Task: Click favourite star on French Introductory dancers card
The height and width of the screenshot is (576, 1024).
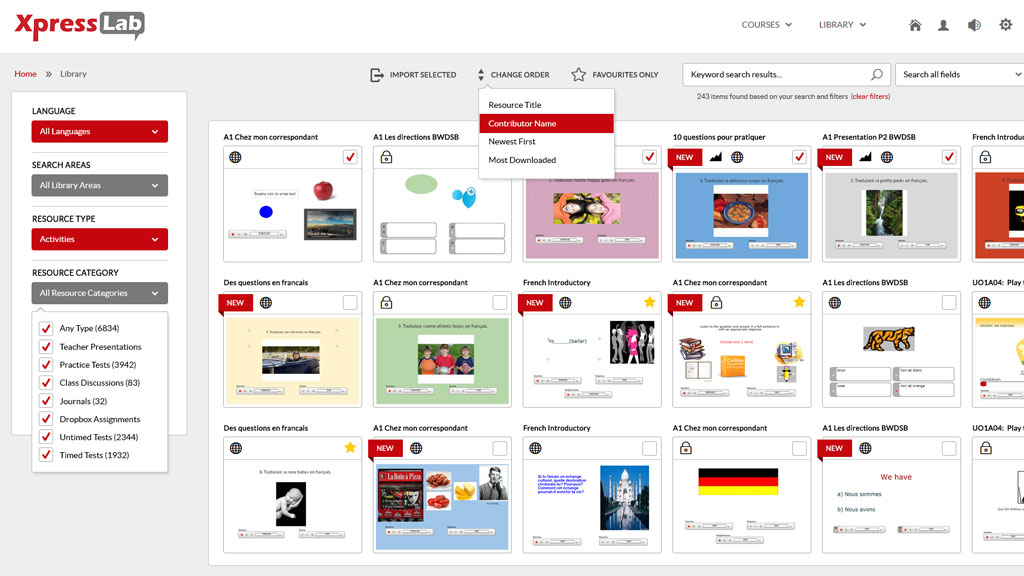Action: [649, 302]
